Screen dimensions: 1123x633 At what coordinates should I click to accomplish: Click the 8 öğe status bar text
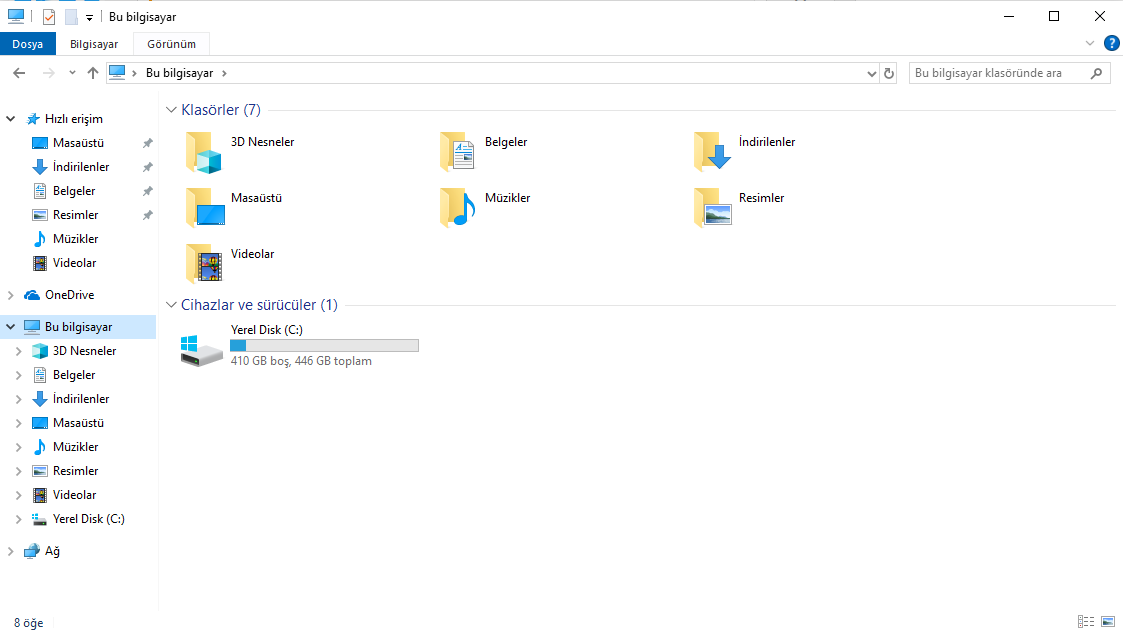[29, 623]
